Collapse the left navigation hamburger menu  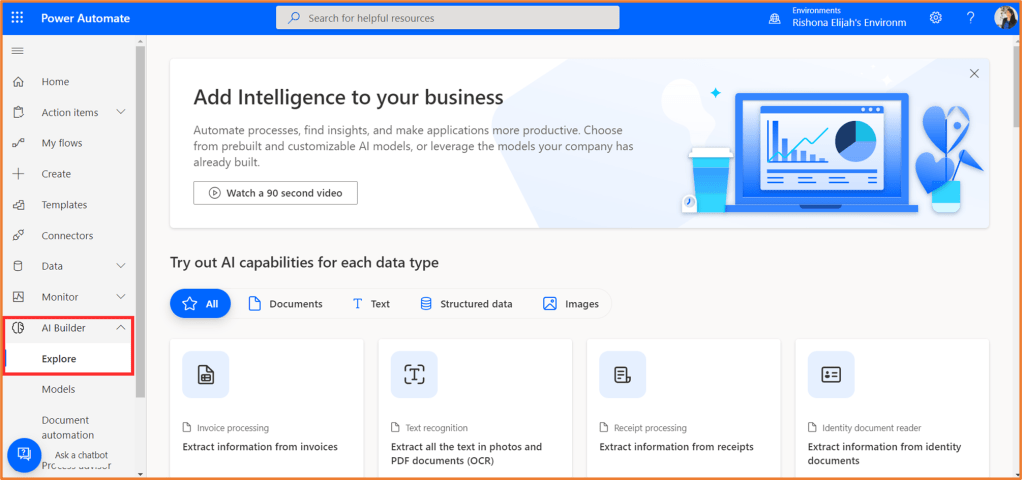(18, 51)
